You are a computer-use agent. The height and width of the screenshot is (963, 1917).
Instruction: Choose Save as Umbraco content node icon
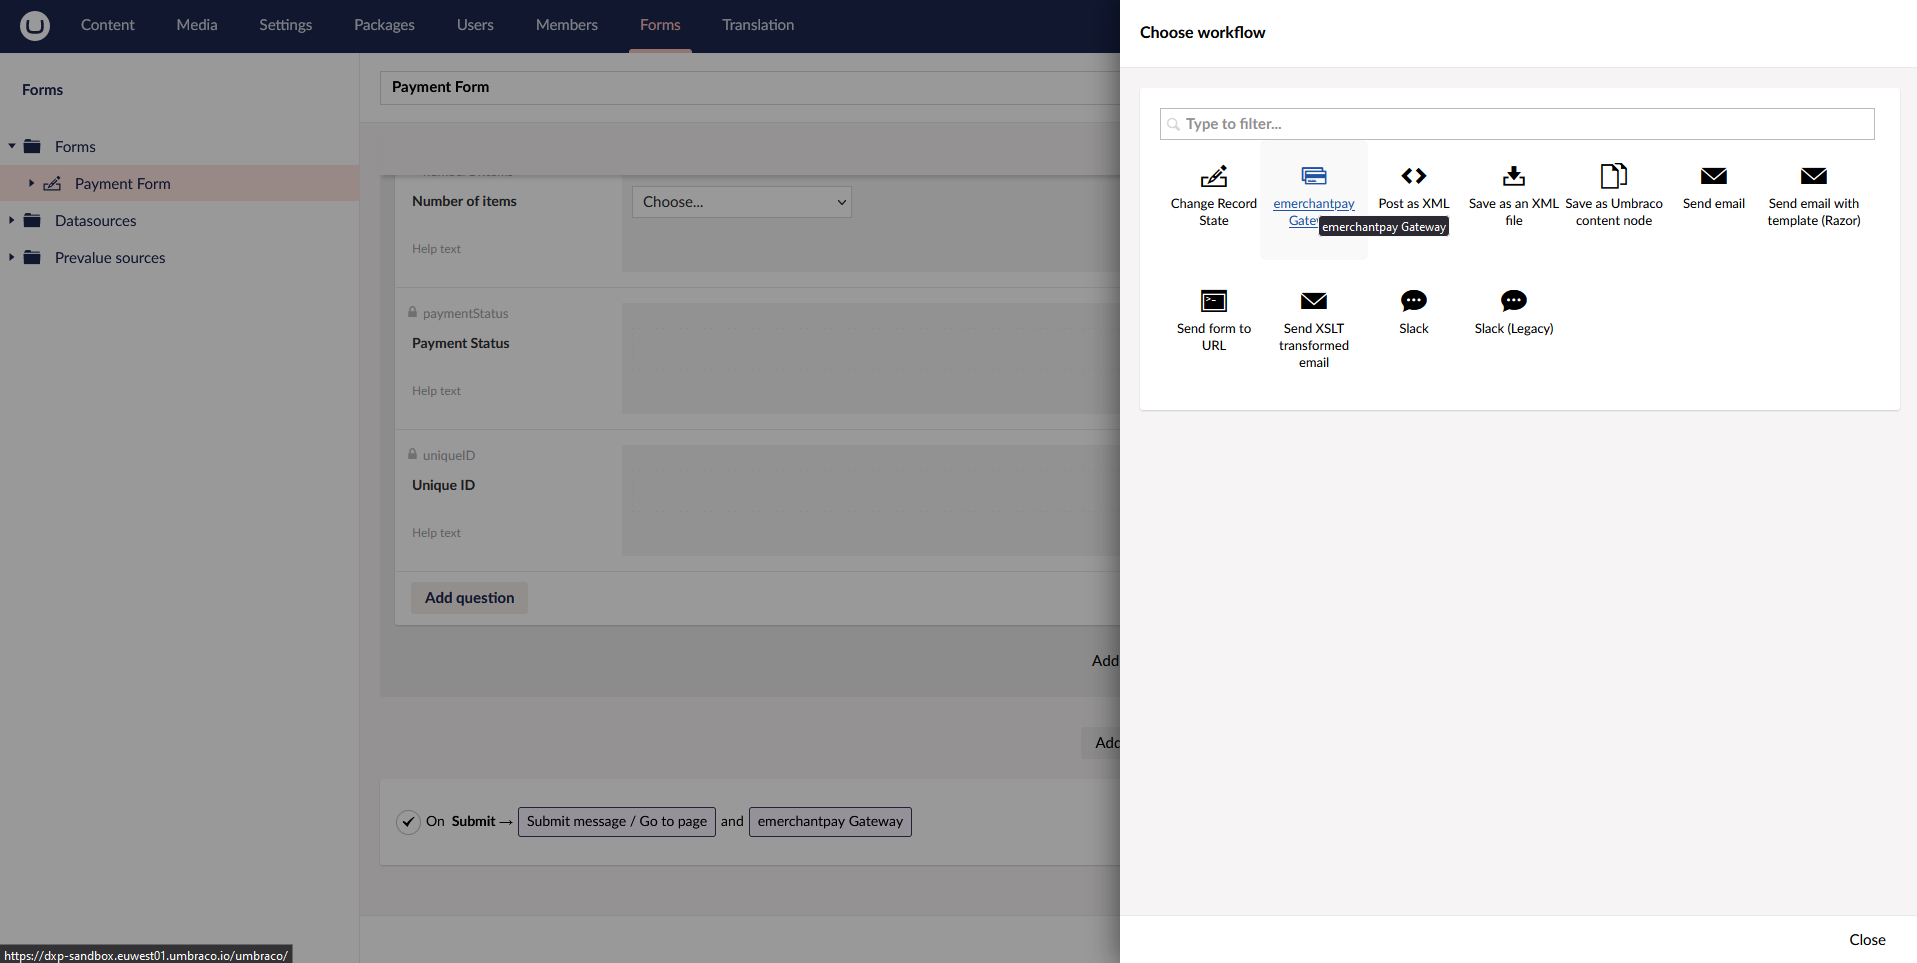1613,177
